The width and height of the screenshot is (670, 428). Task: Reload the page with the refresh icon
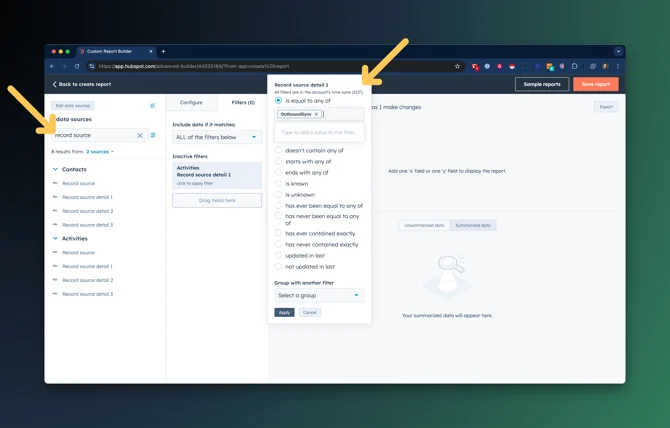77,66
